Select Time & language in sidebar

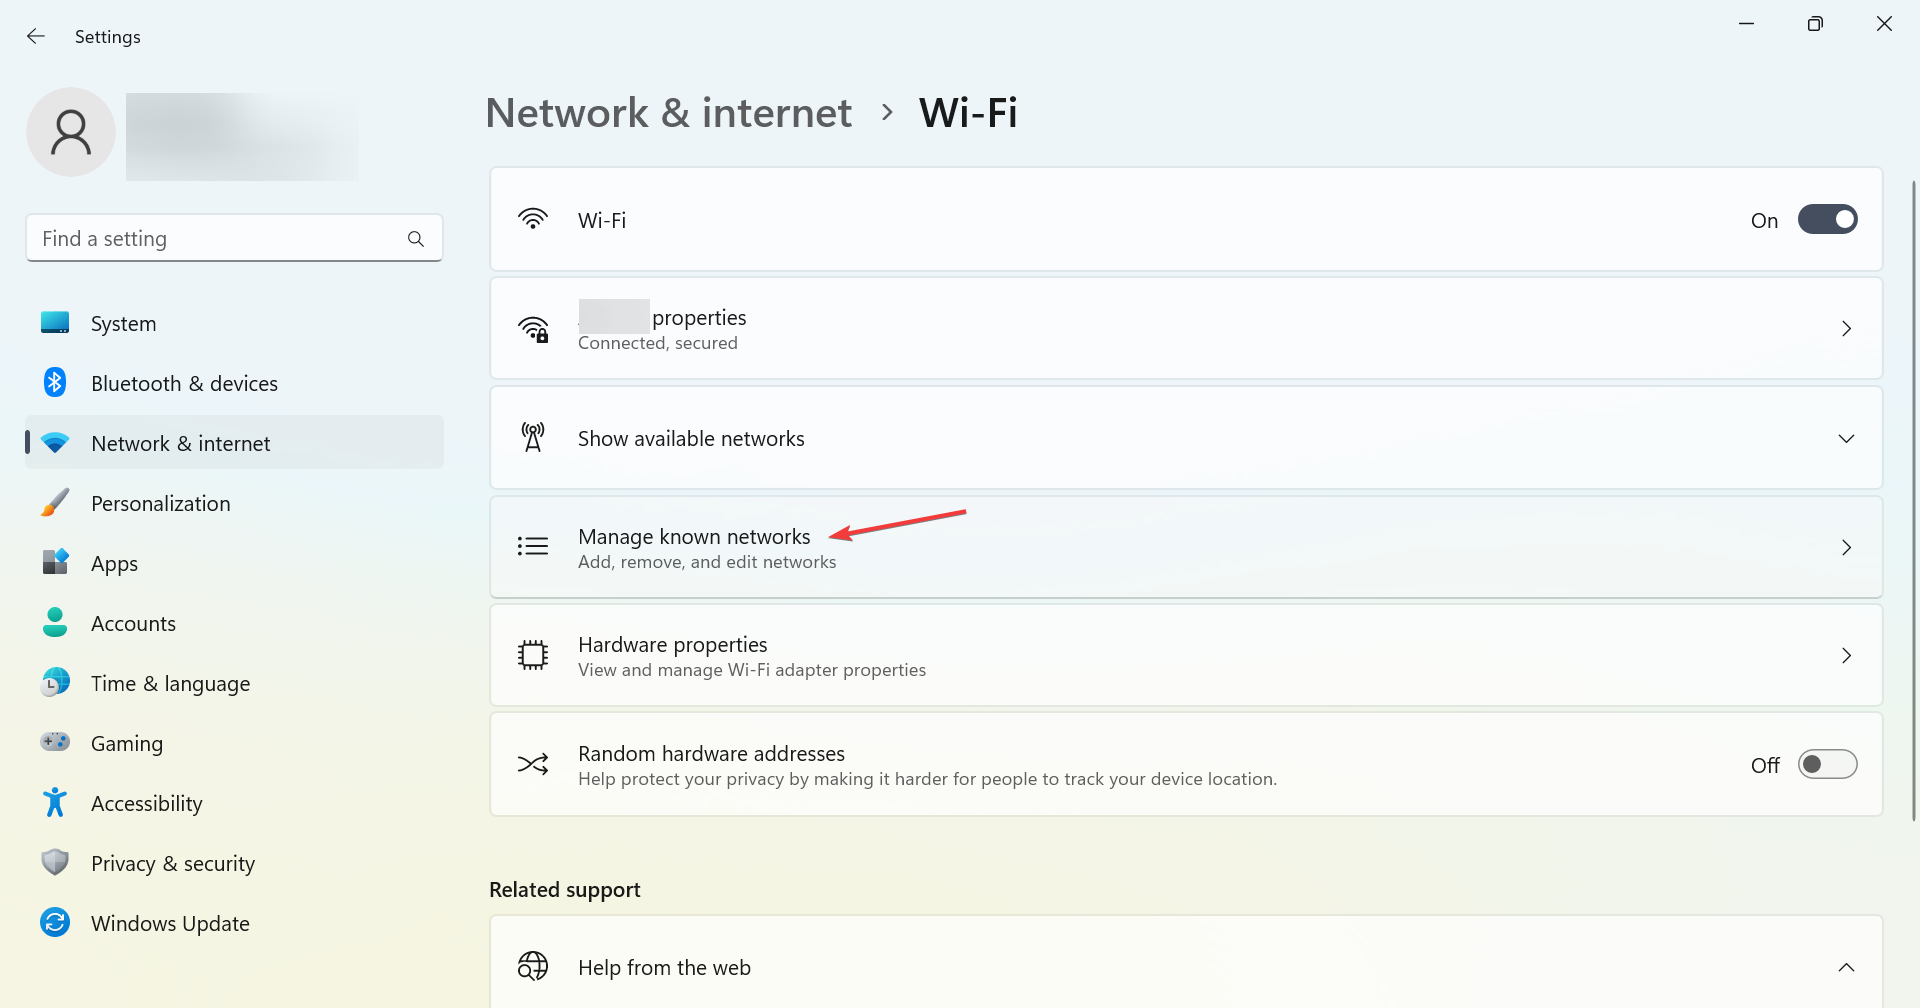click(171, 683)
